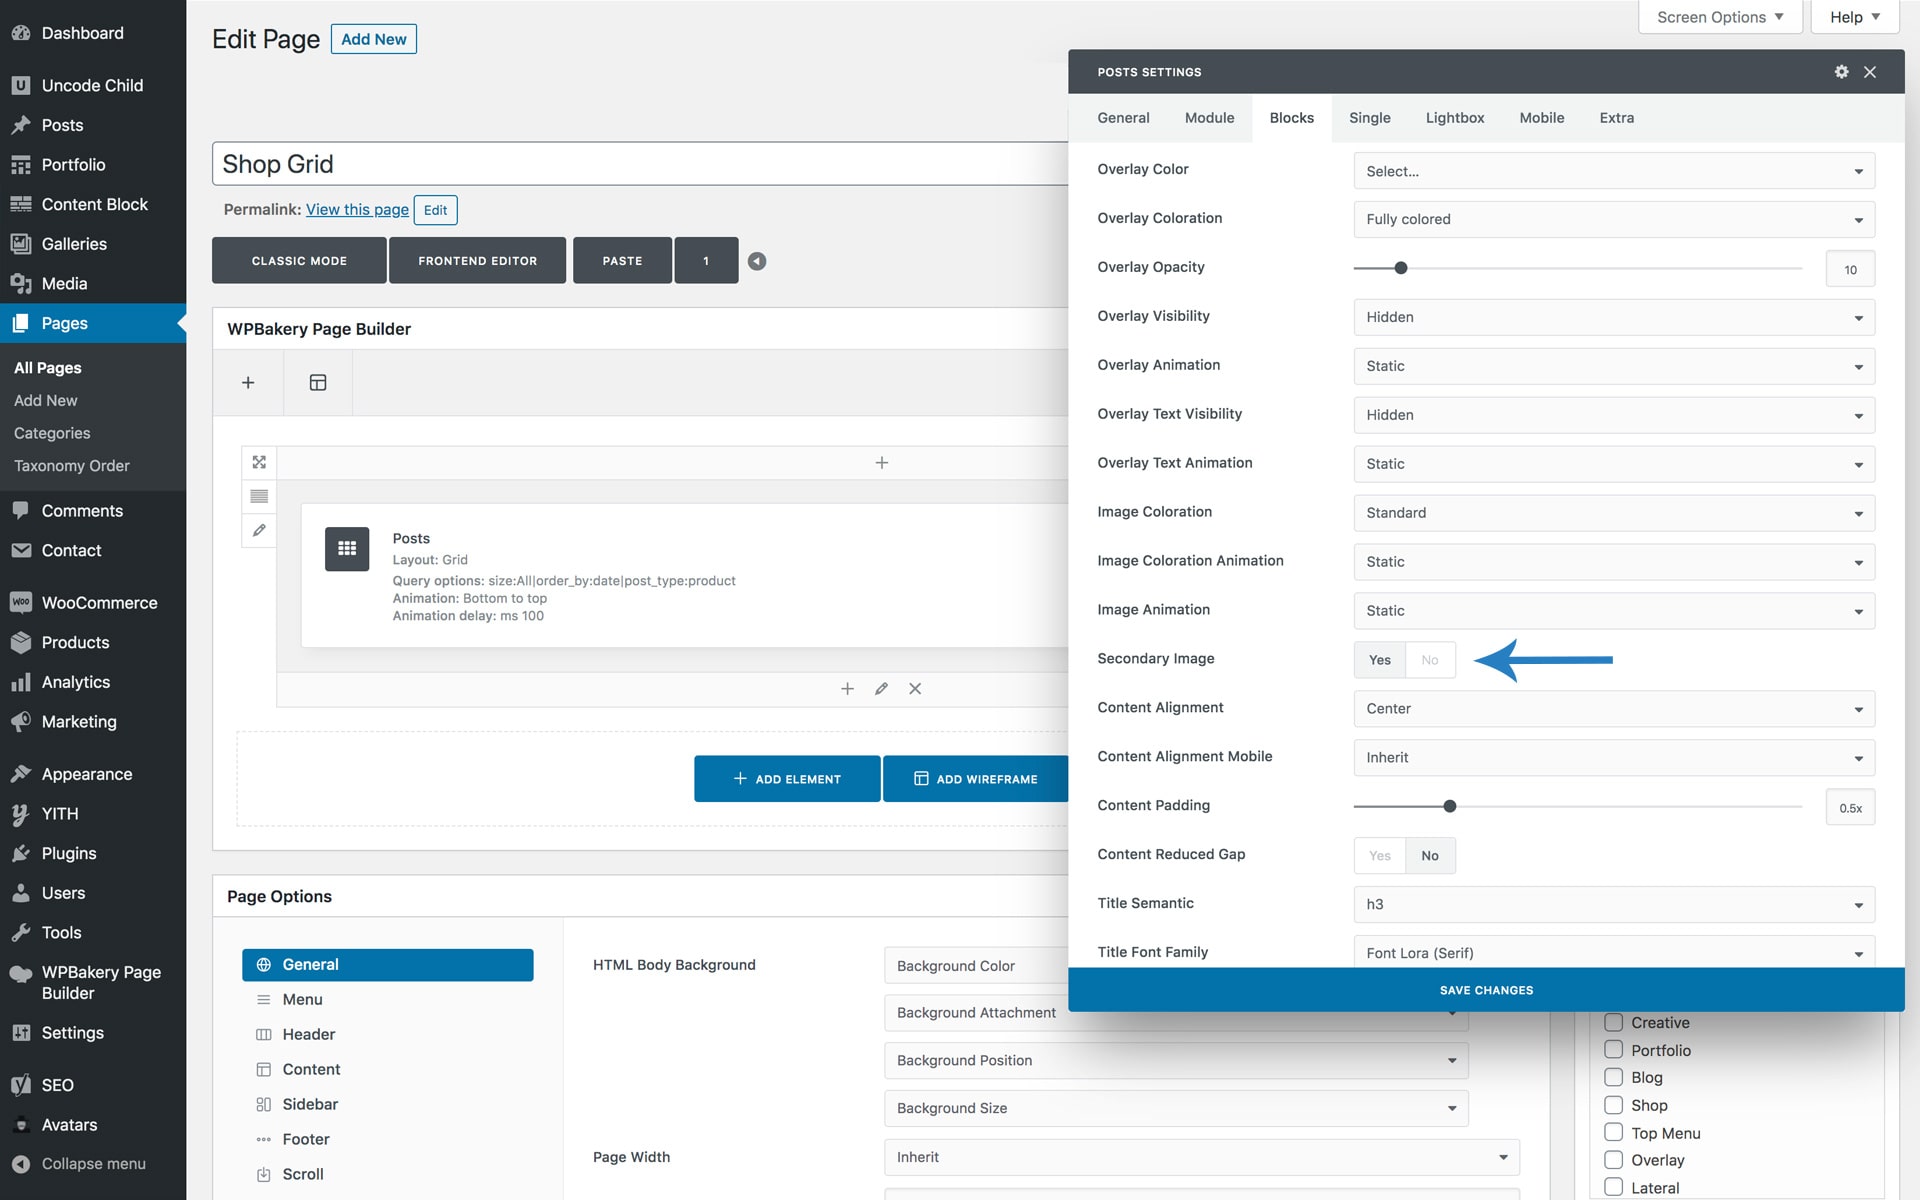
Task: Expand the Content Alignment dropdown
Action: click(x=1613, y=708)
